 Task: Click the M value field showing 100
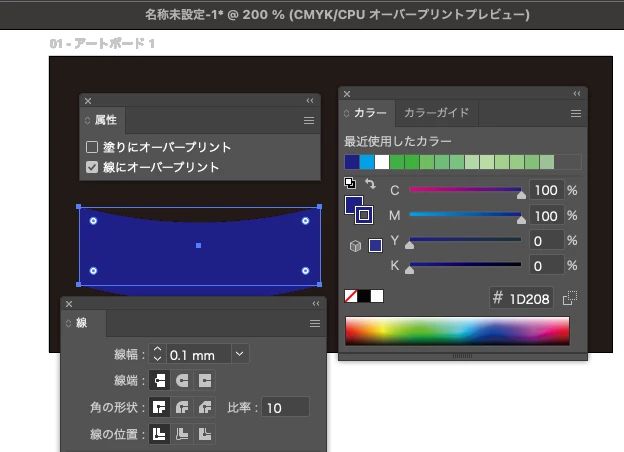point(547,216)
